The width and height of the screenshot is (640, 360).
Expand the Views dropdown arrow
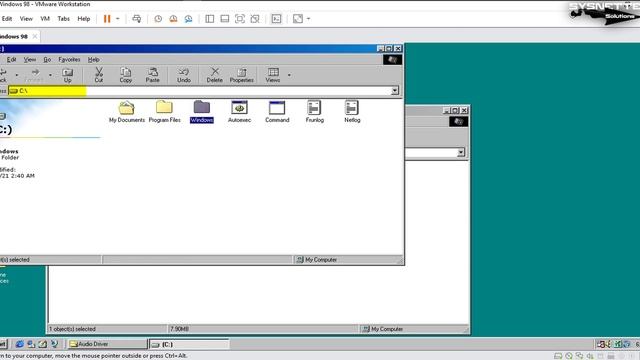pos(289,75)
